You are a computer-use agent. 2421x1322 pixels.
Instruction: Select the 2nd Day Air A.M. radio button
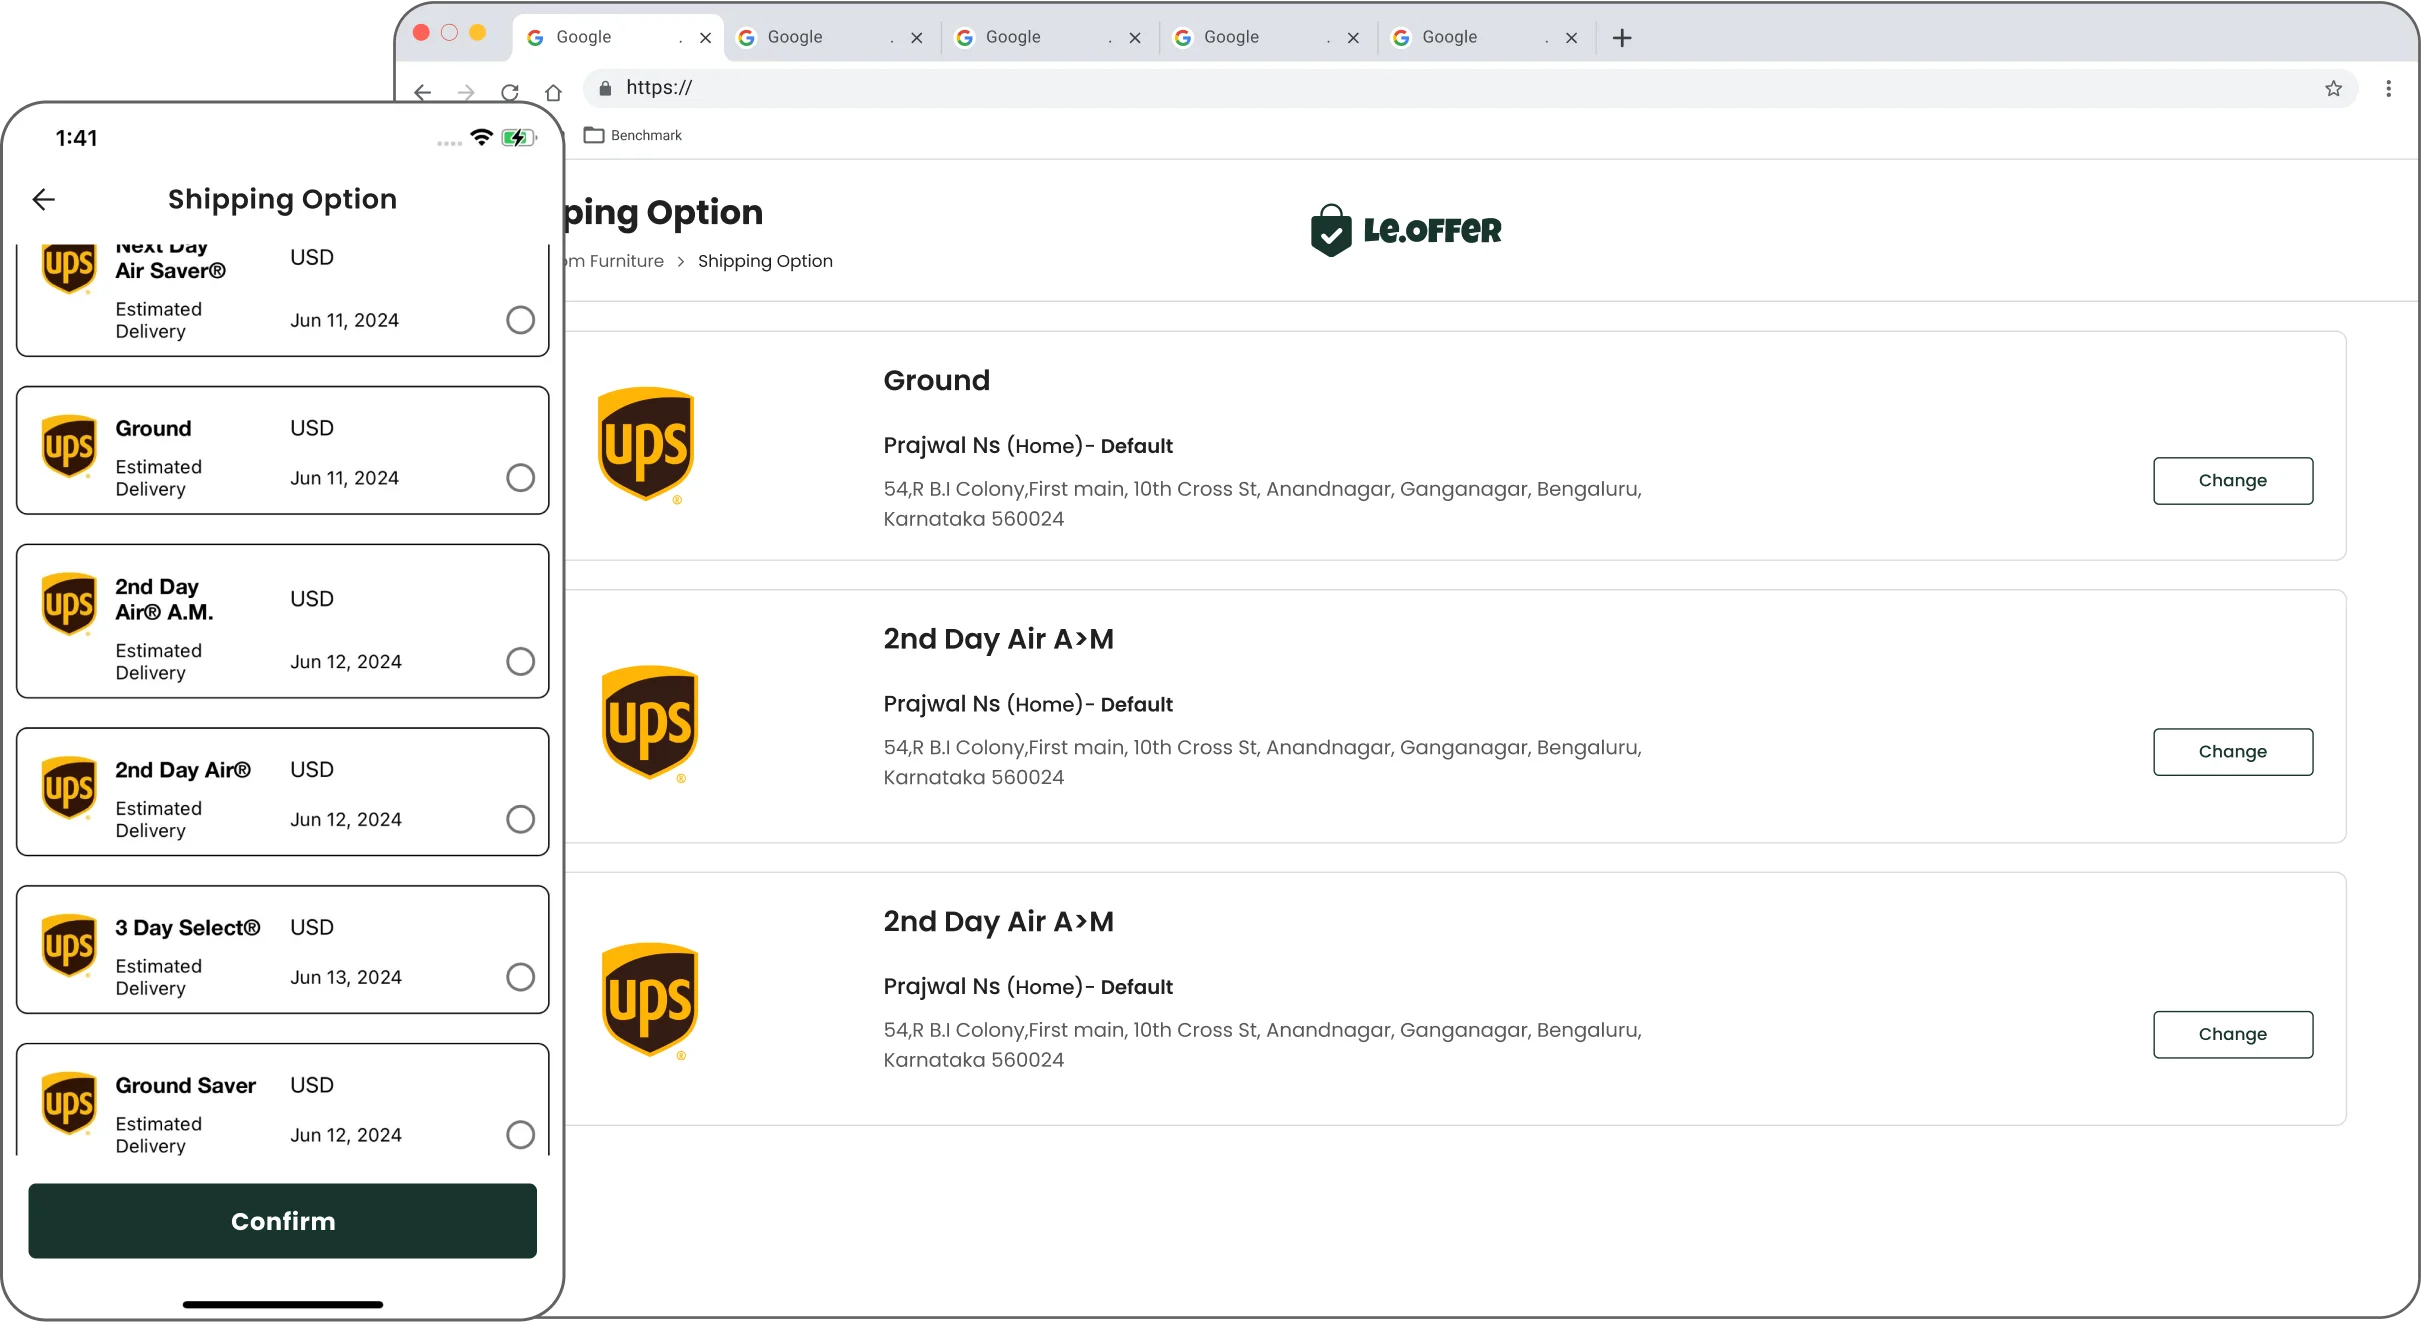(520, 661)
